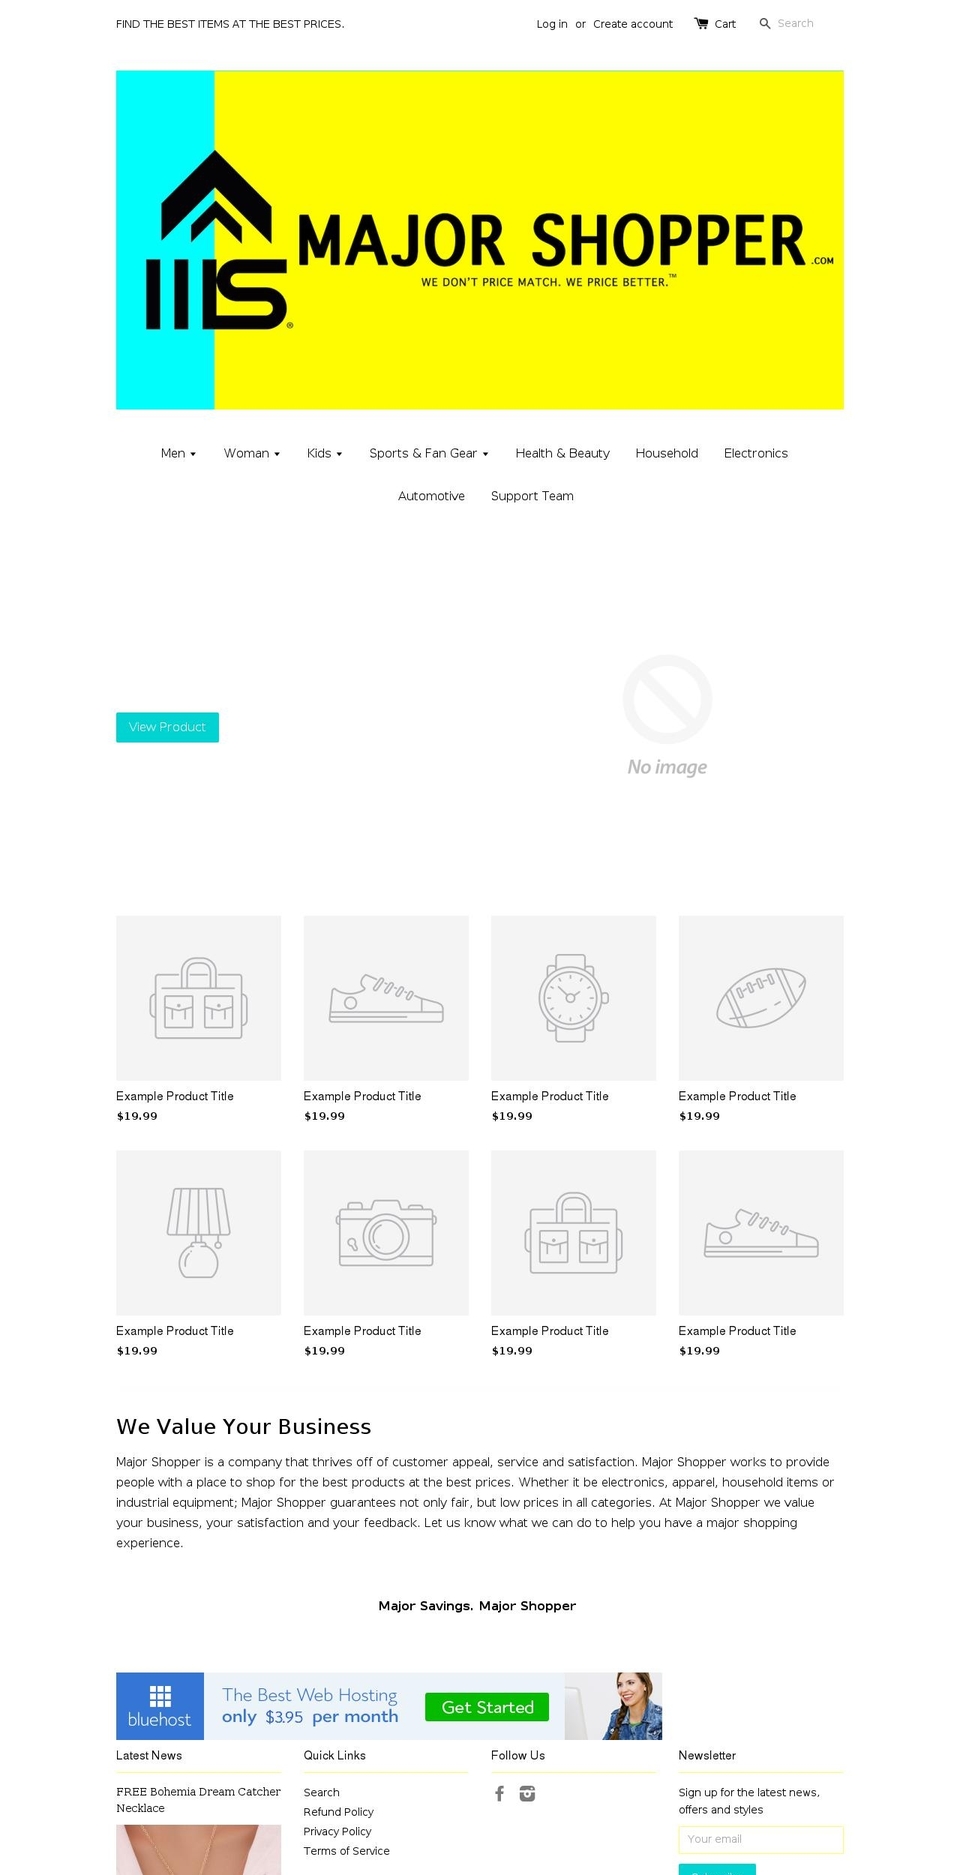The image size is (960, 1875).
Task: Click Get Started on Bluehost banner
Action: [487, 1707]
